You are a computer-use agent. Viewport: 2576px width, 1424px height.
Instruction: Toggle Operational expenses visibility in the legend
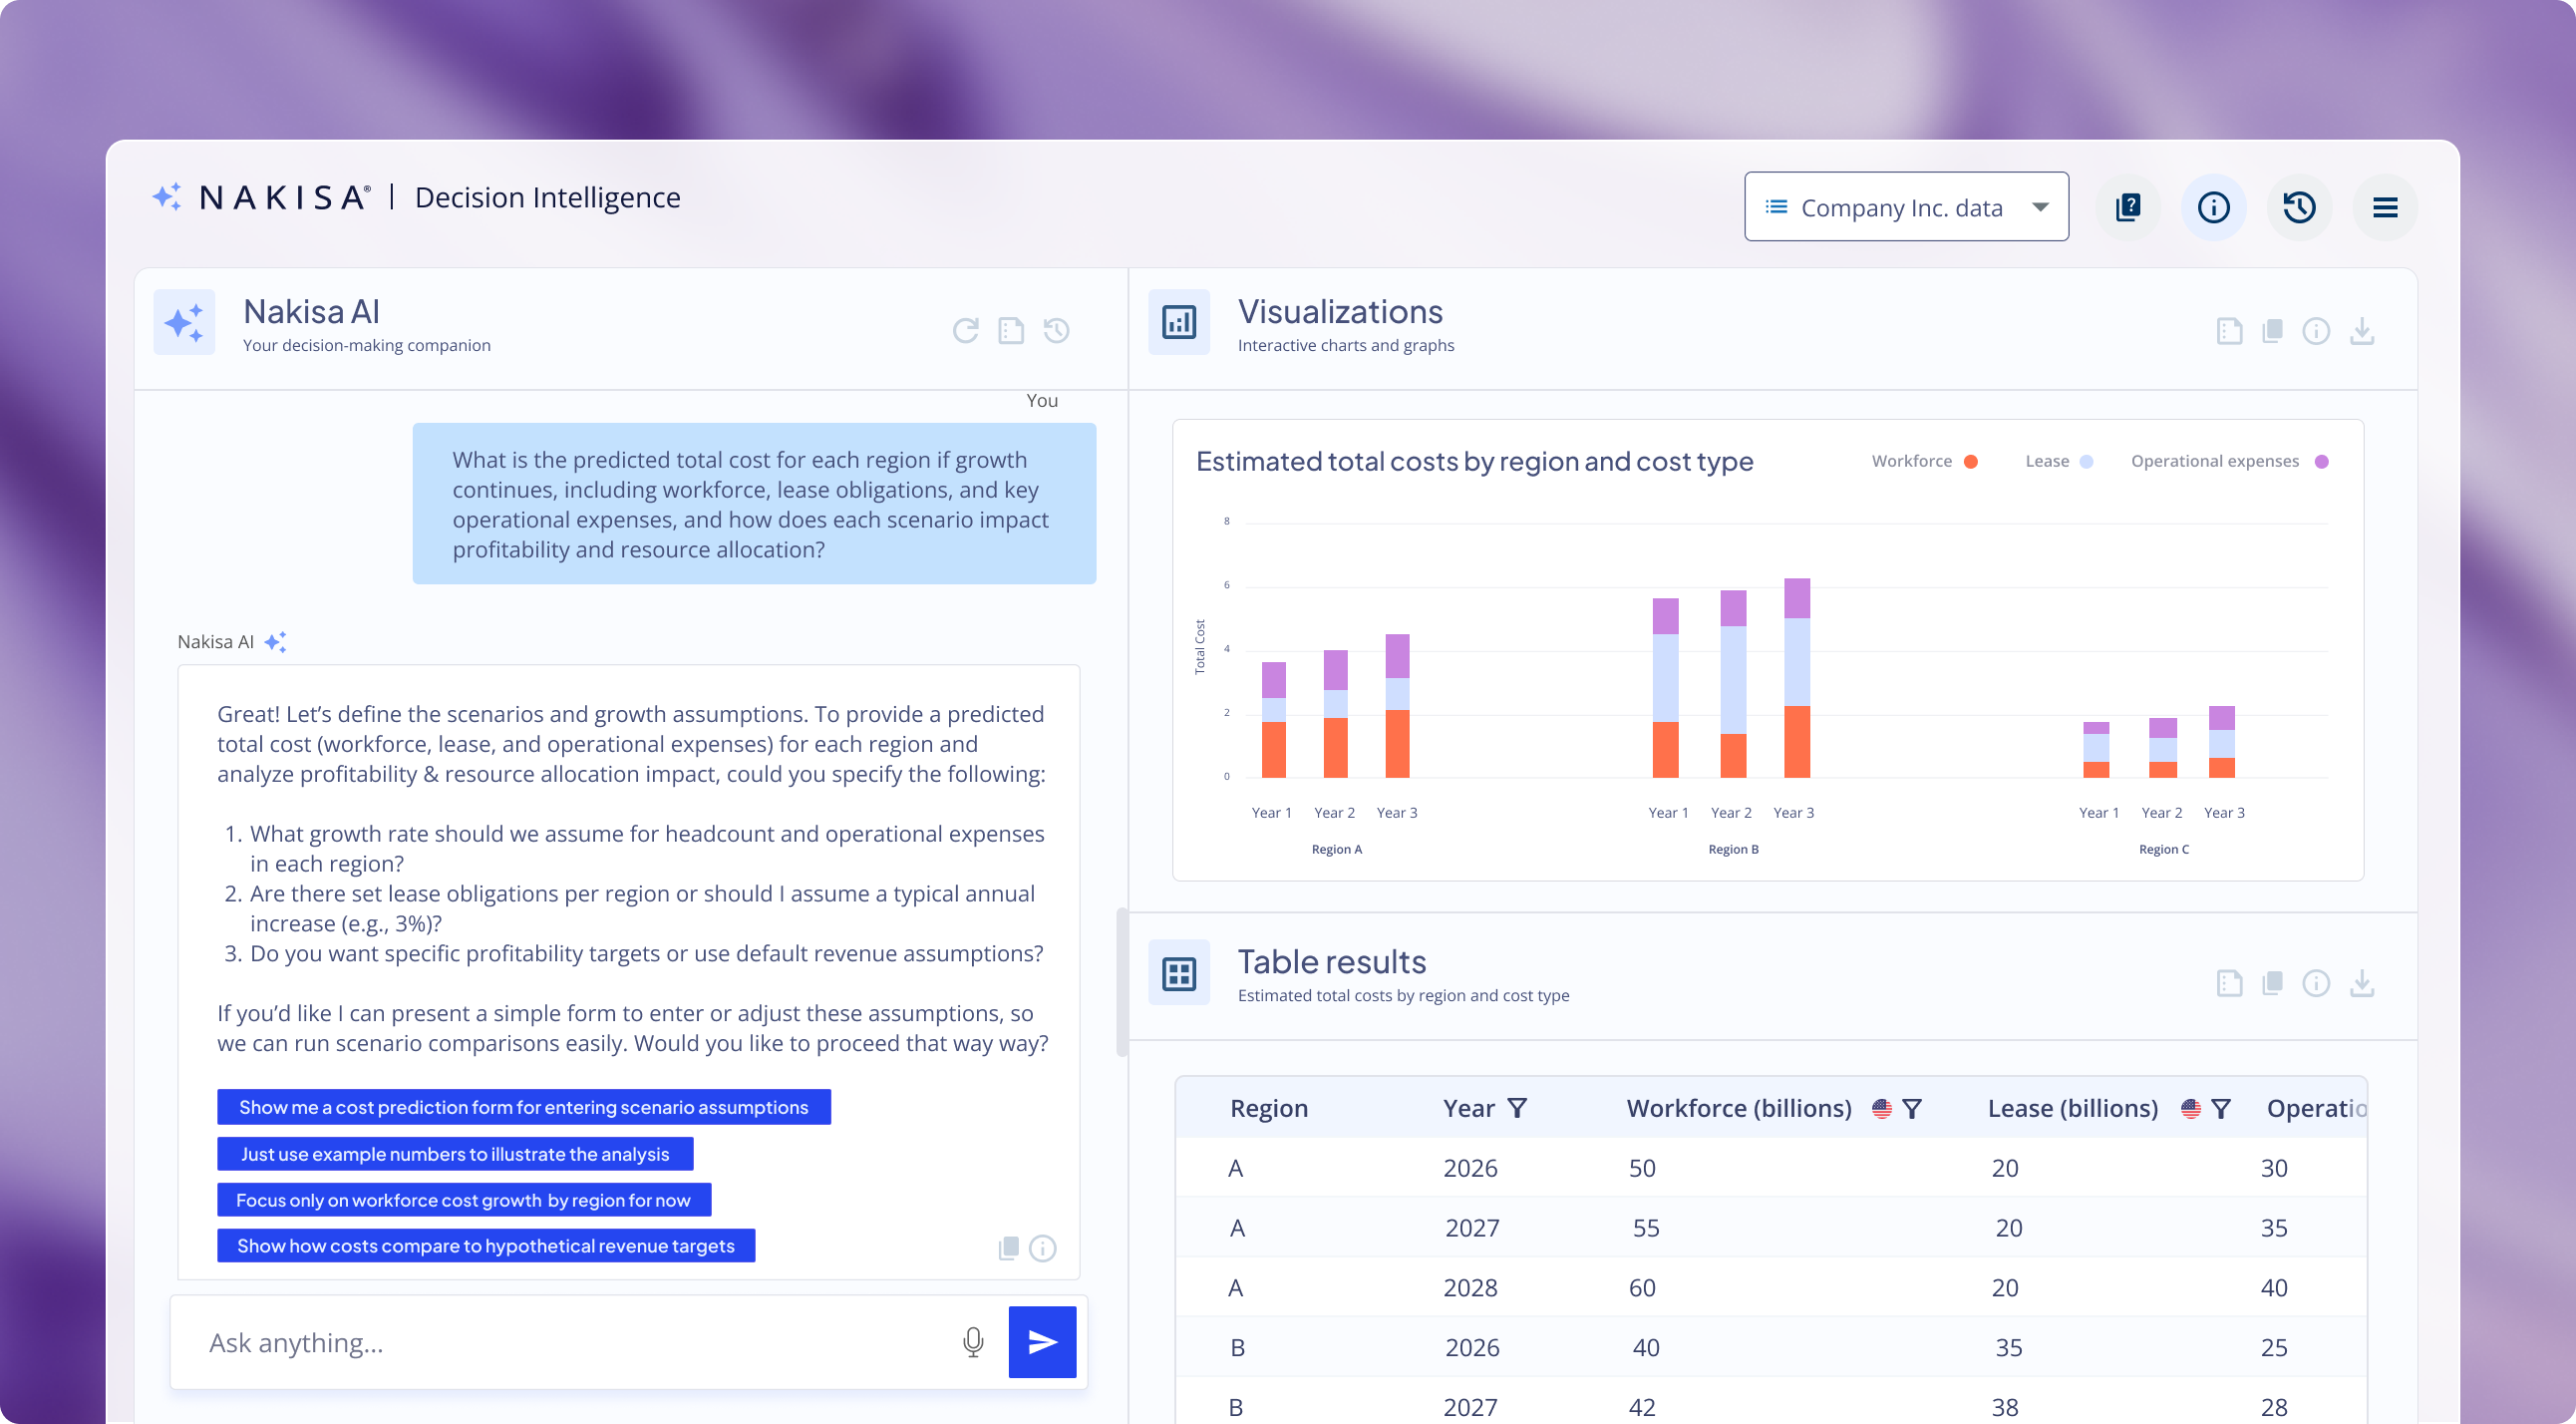(2216, 461)
